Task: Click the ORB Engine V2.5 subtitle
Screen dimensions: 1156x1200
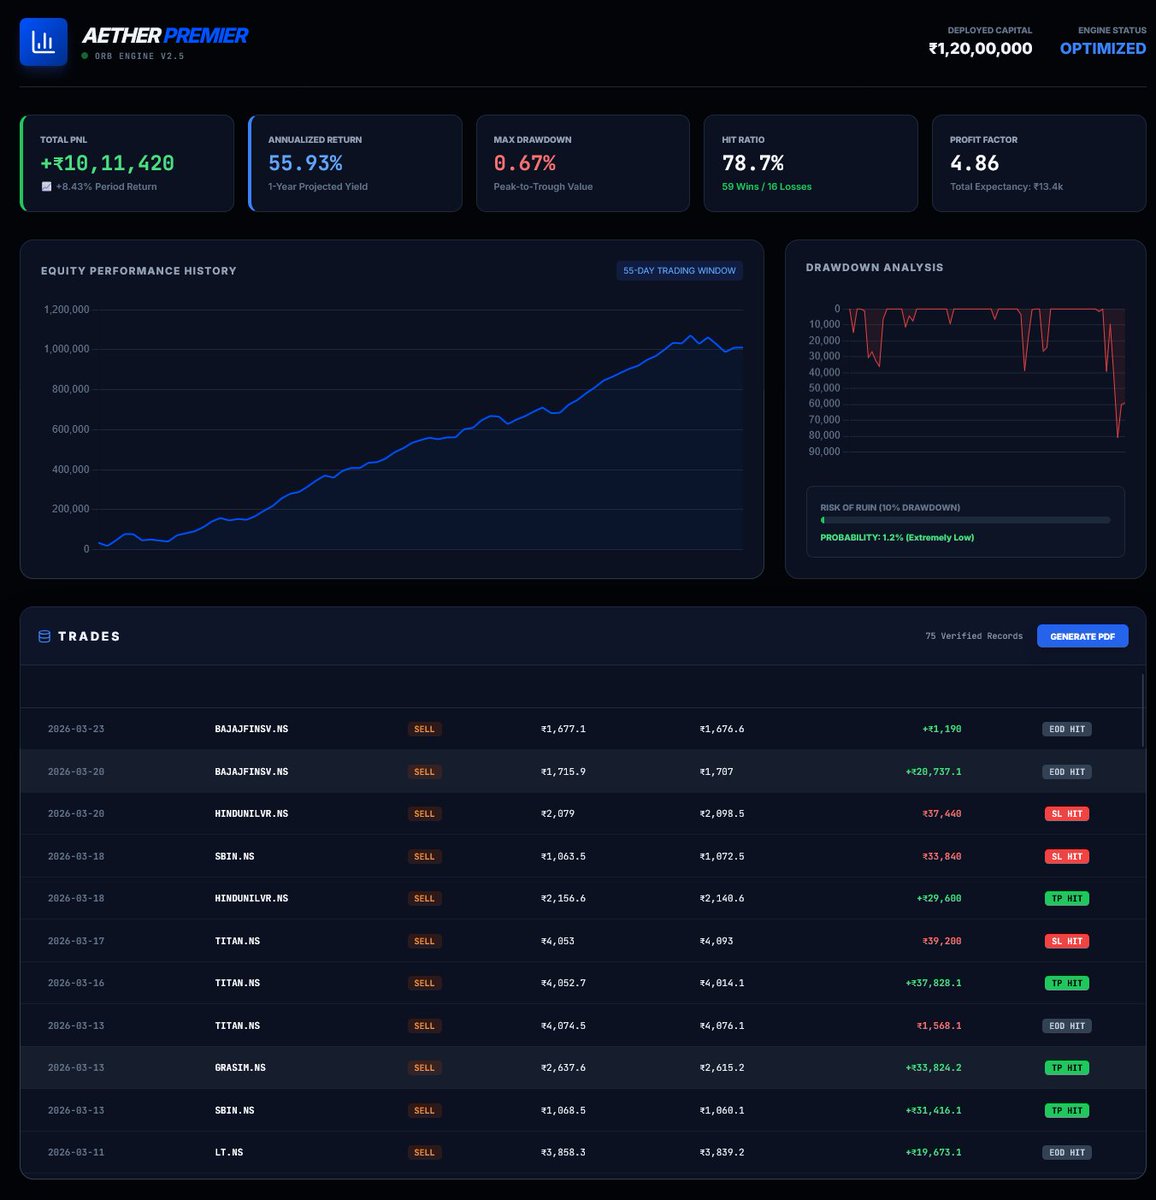Action: coord(139,56)
